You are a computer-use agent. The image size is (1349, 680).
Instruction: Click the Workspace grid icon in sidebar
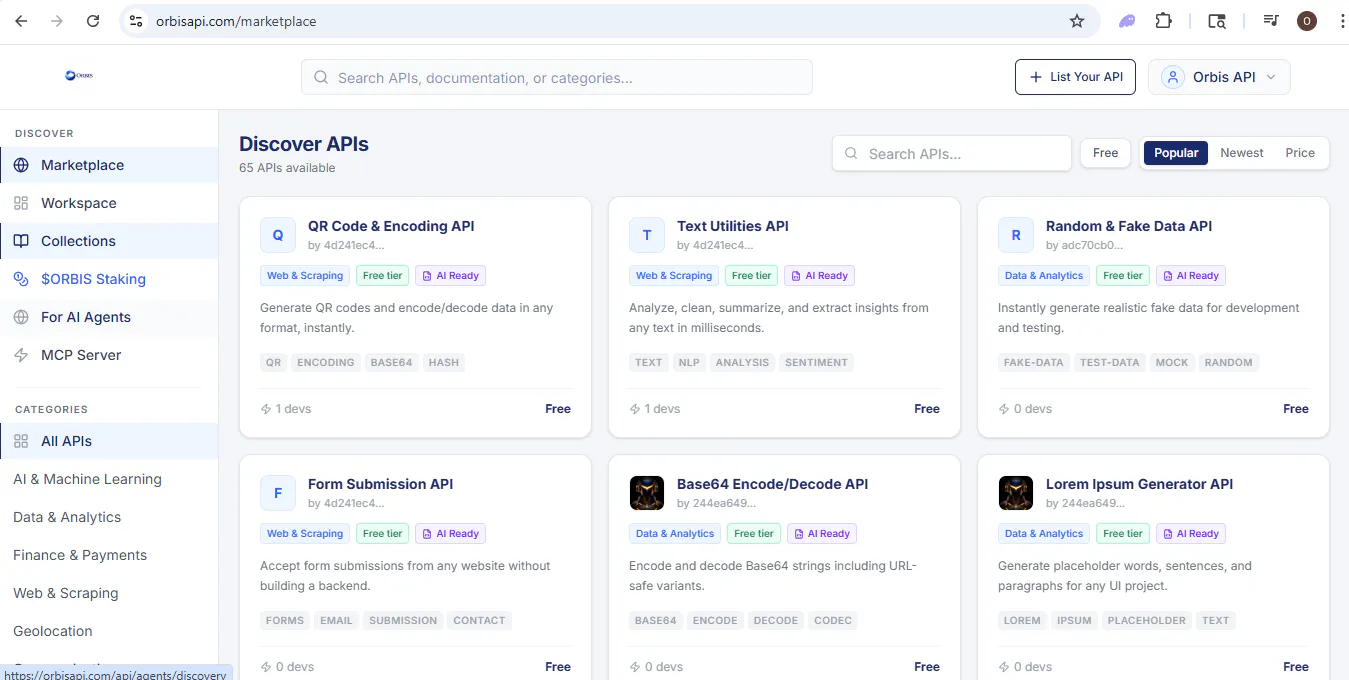(x=21, y=203)
